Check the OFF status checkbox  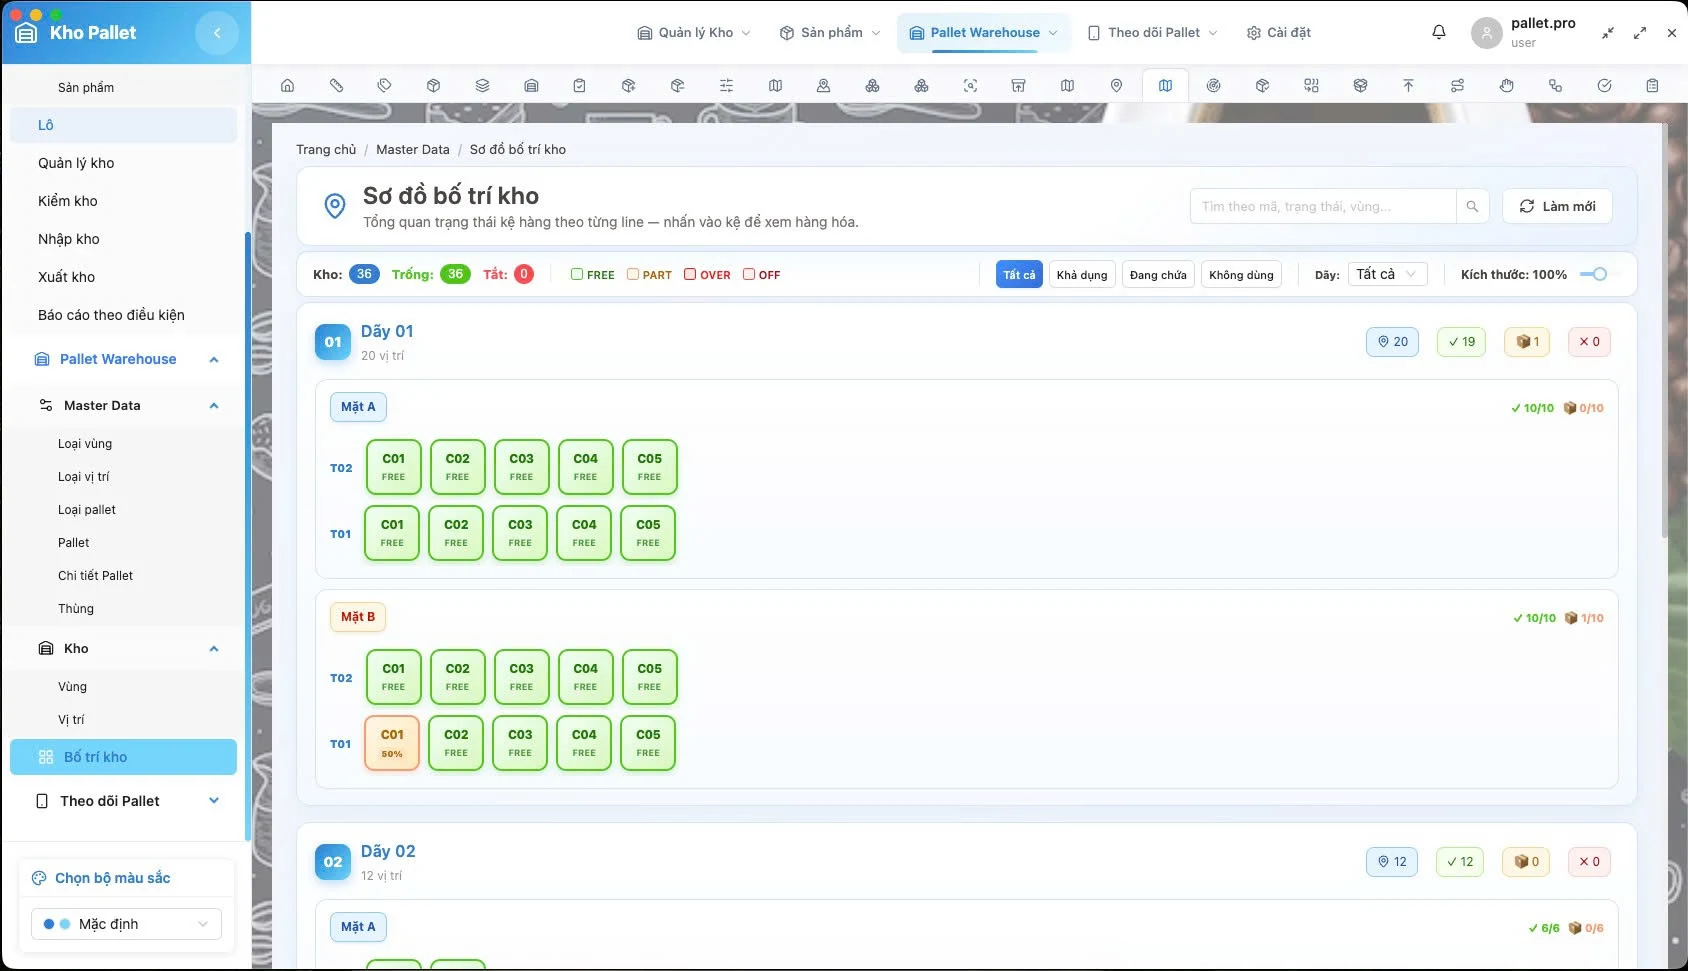point(749,274)
